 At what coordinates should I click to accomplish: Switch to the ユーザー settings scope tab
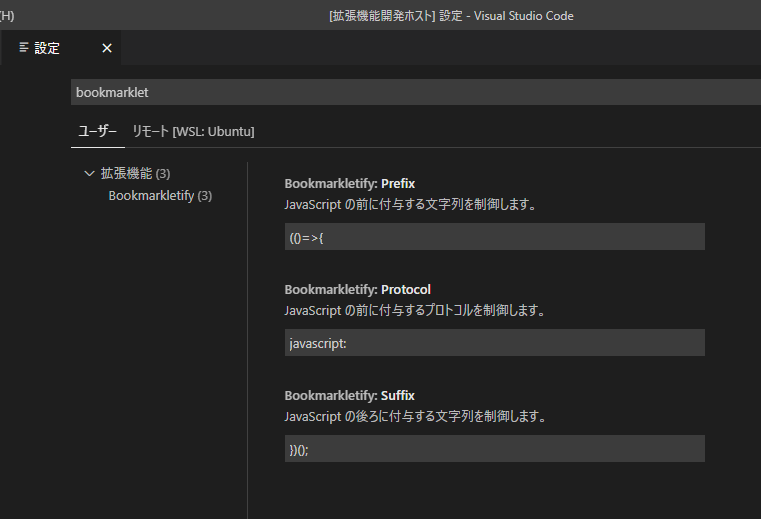click(98, 131)
